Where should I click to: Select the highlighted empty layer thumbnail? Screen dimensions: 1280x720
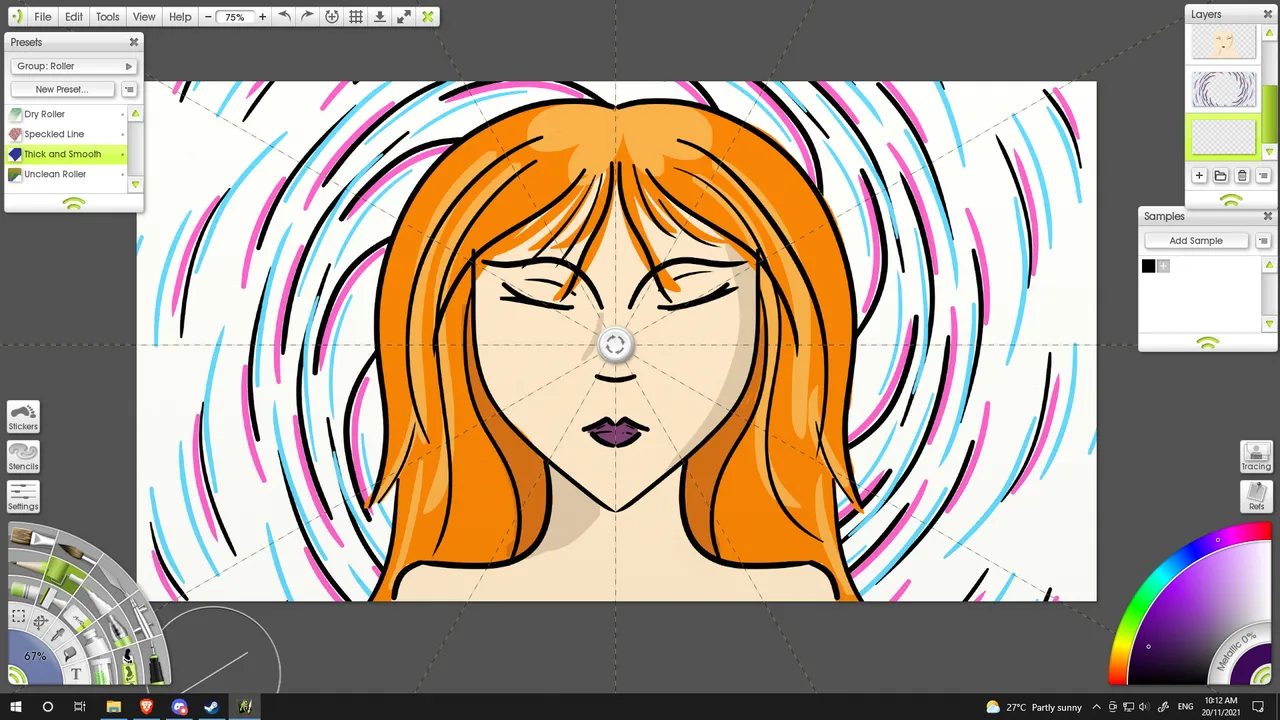pos(1224,137)
